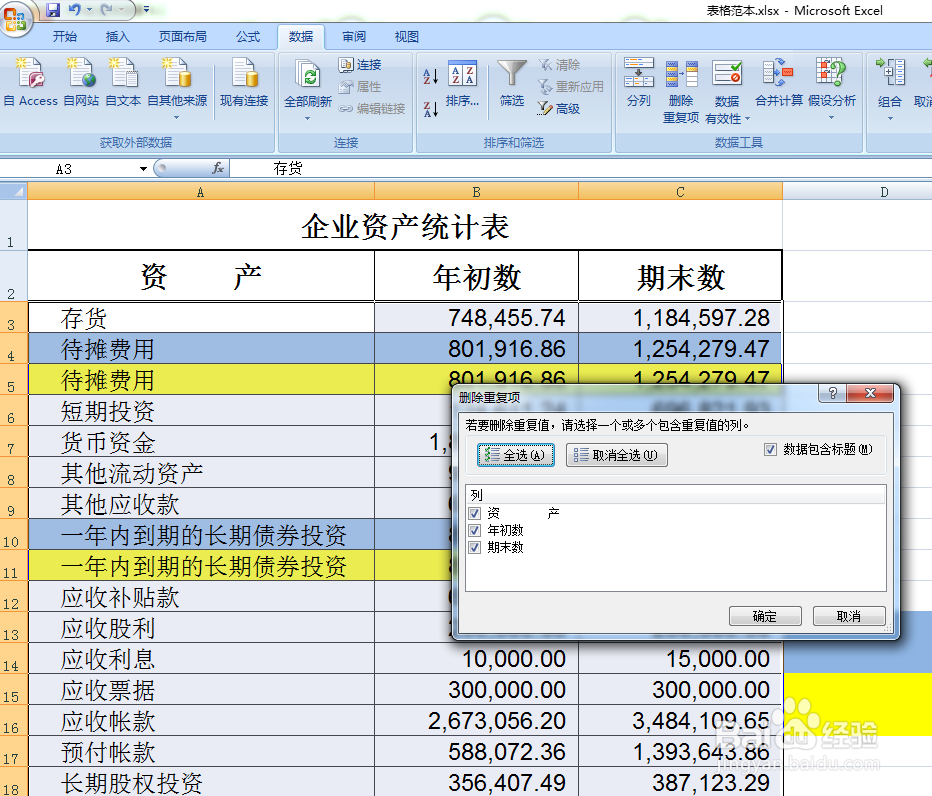This screenshot has width=932, height=796.
Task: Open the 数据有效性 dropdown arrow
Action: [747, 119]
